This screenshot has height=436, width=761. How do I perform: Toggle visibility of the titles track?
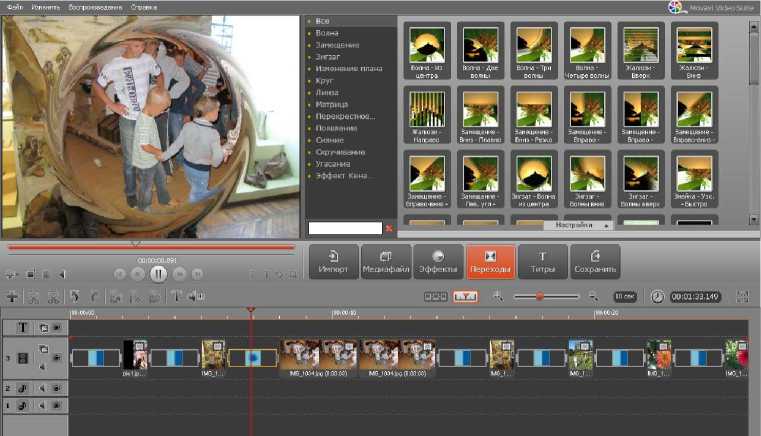click(x=56, y=327)
